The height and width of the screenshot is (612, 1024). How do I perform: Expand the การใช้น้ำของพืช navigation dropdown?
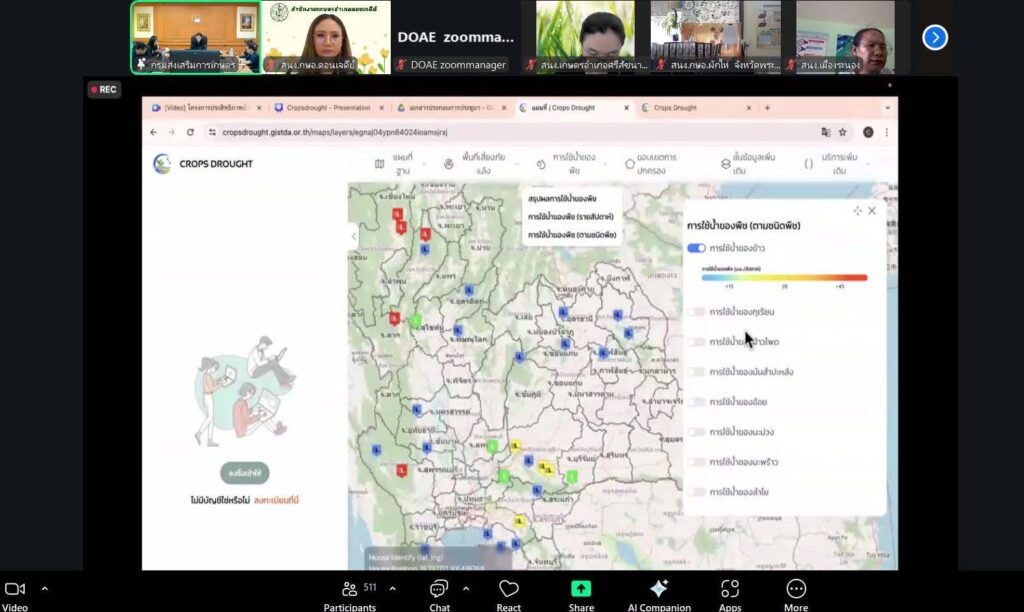click(573, 164)
